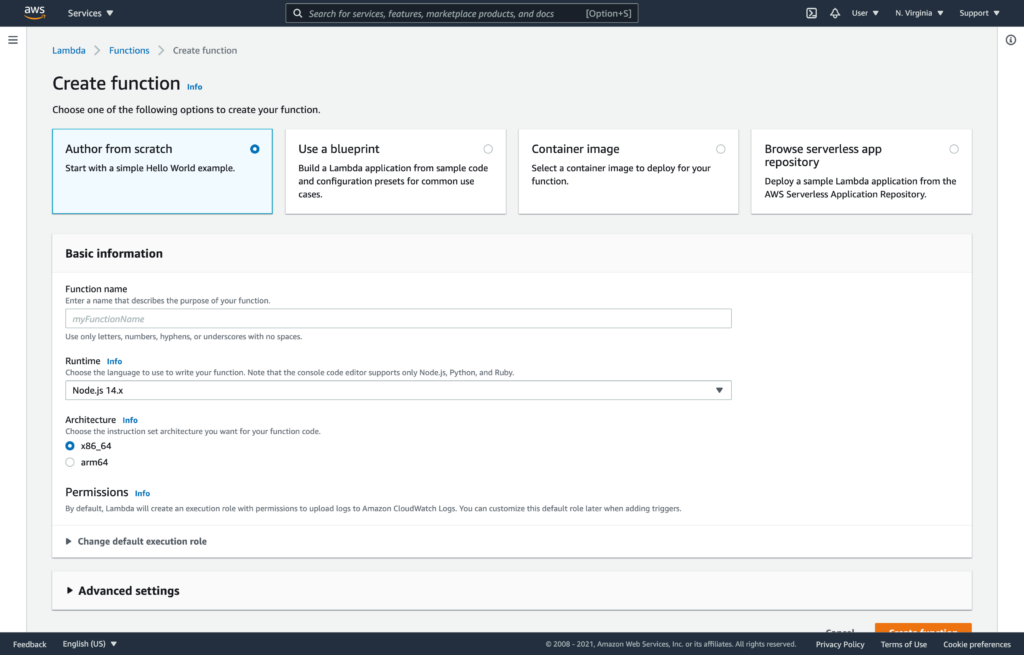Open the Runtime Node.js 14.x dropdown
The width and height of the screenshot is (1024, 655).
[x=398, y=391]
